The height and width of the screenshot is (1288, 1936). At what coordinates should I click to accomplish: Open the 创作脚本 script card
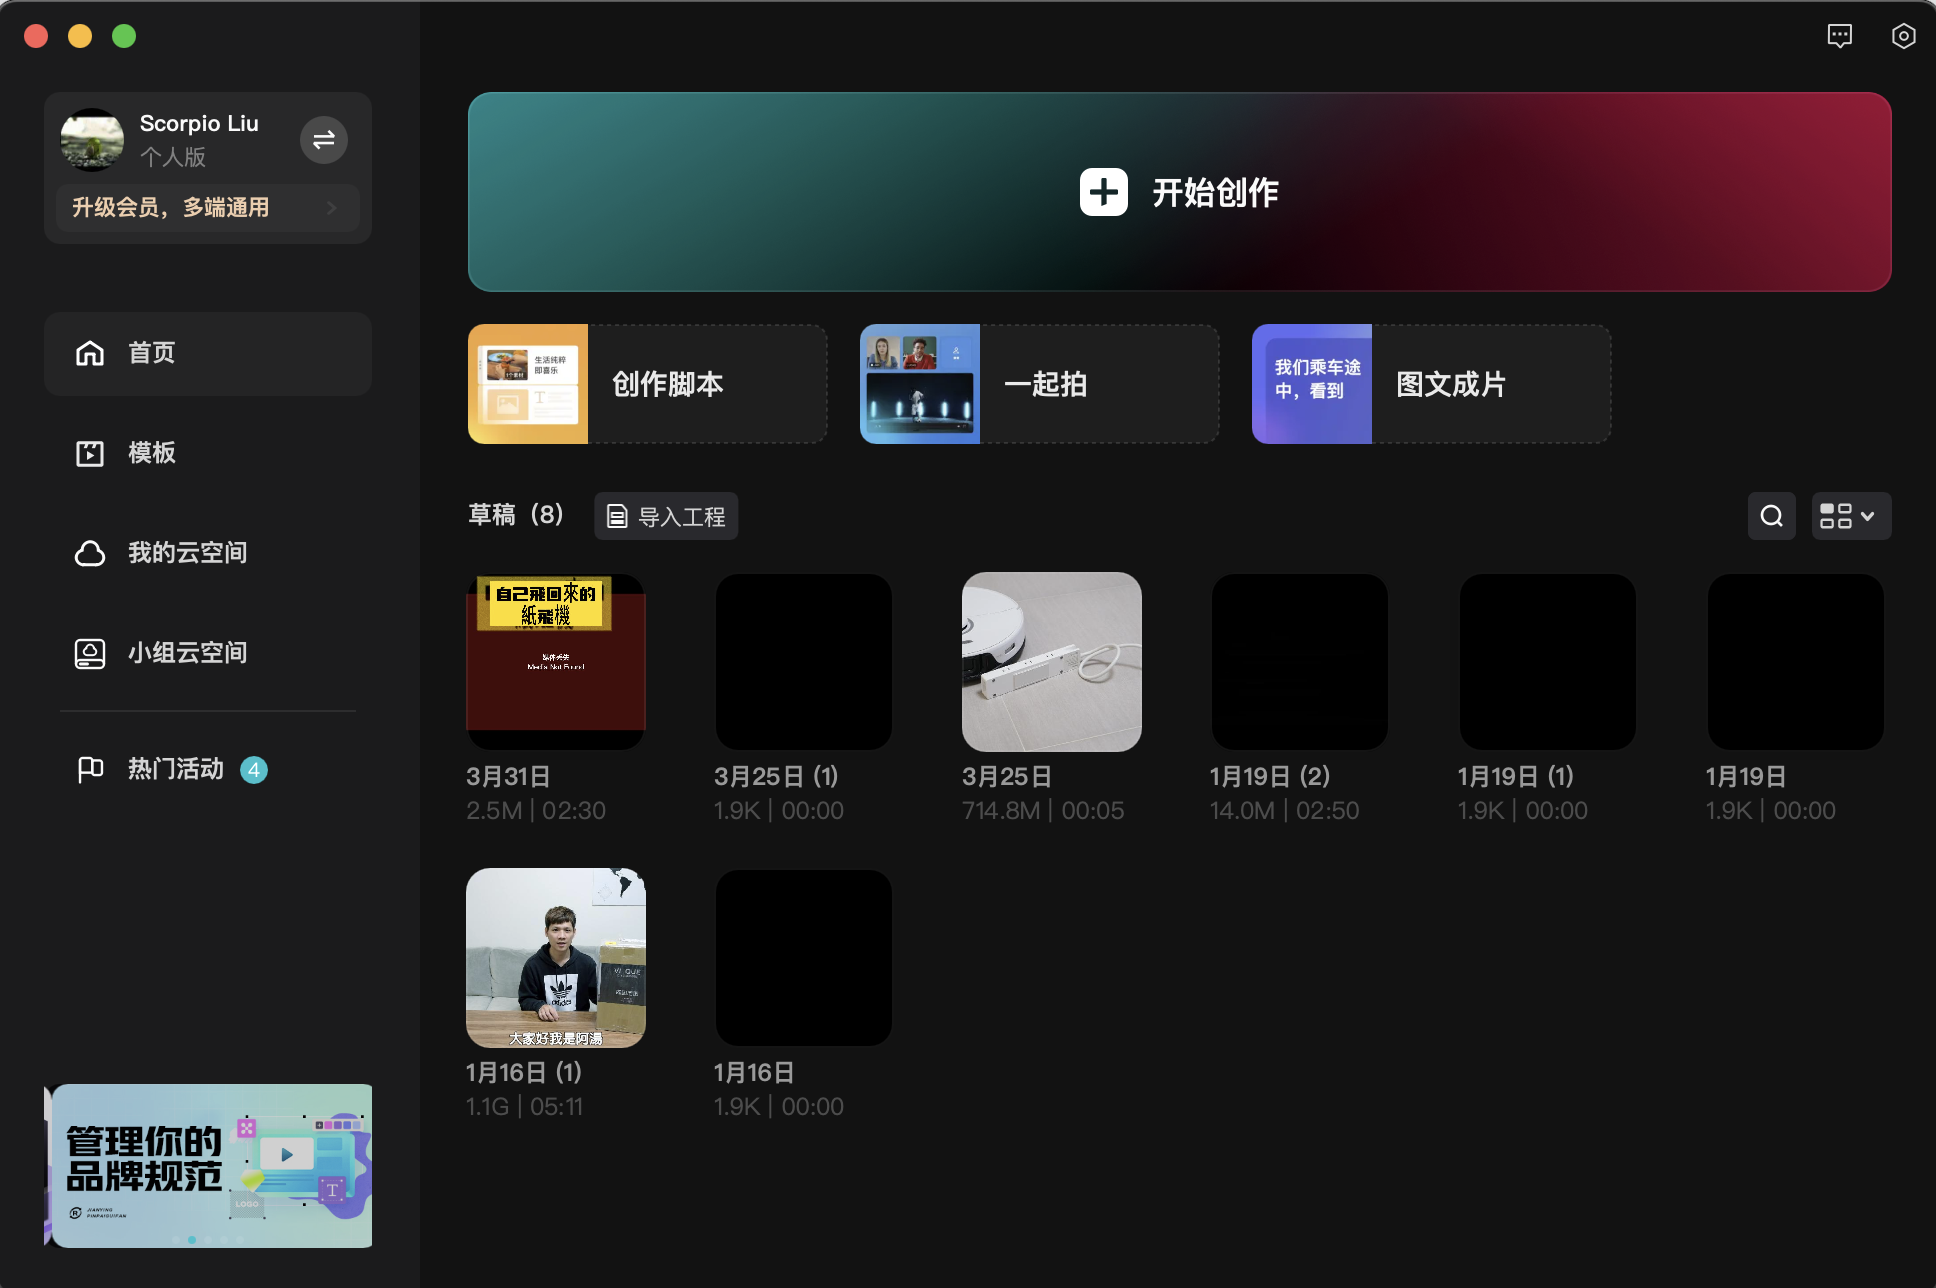pos(647,384)
